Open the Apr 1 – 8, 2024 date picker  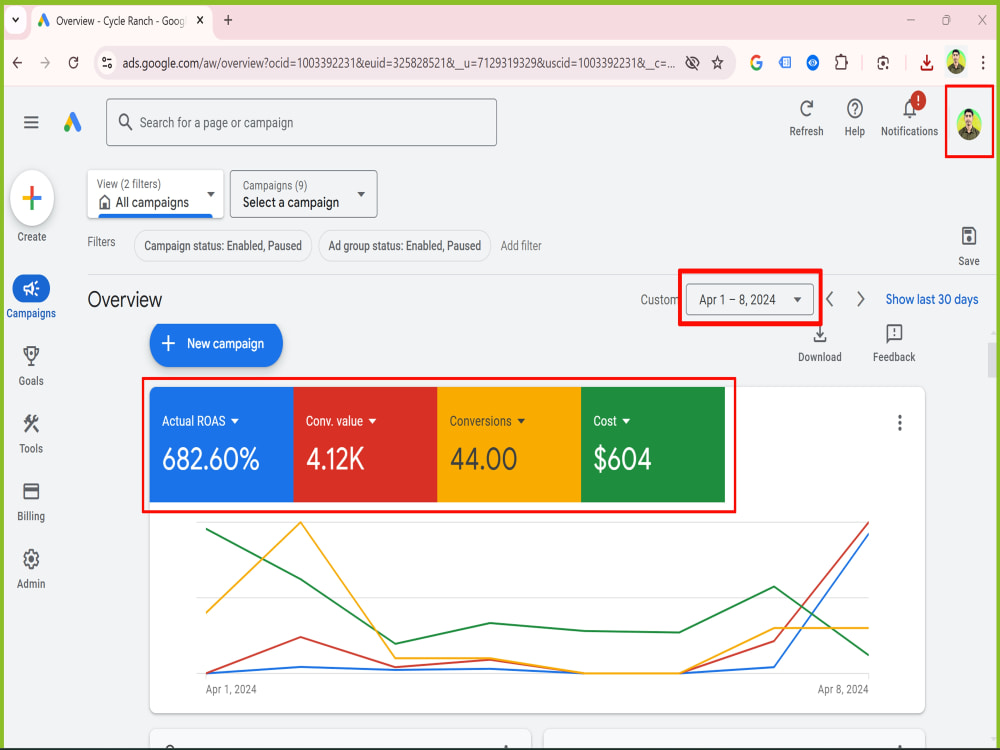(750, 300)
